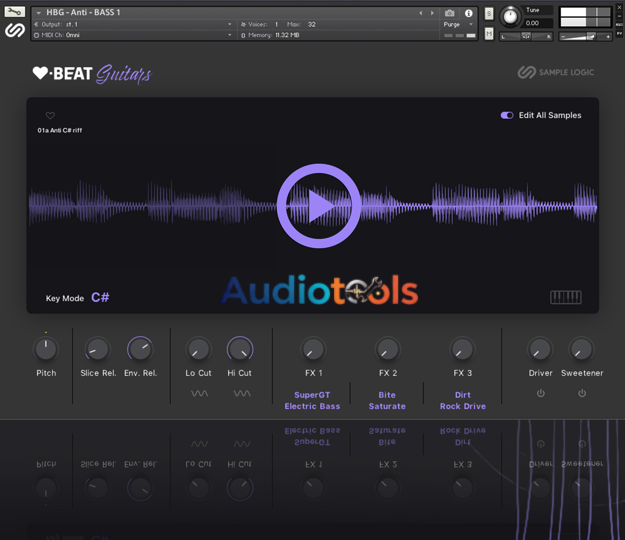Open the keyboard view icon

tap(566, 297)
